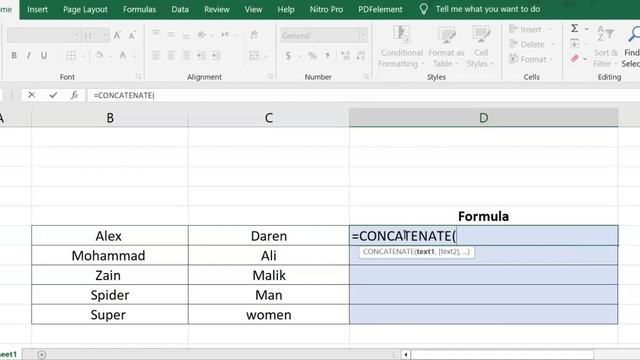The image size is (640, 360).
Task: Open the Page Layout tab
Action: pyautogui.click(x=85, y=9)
